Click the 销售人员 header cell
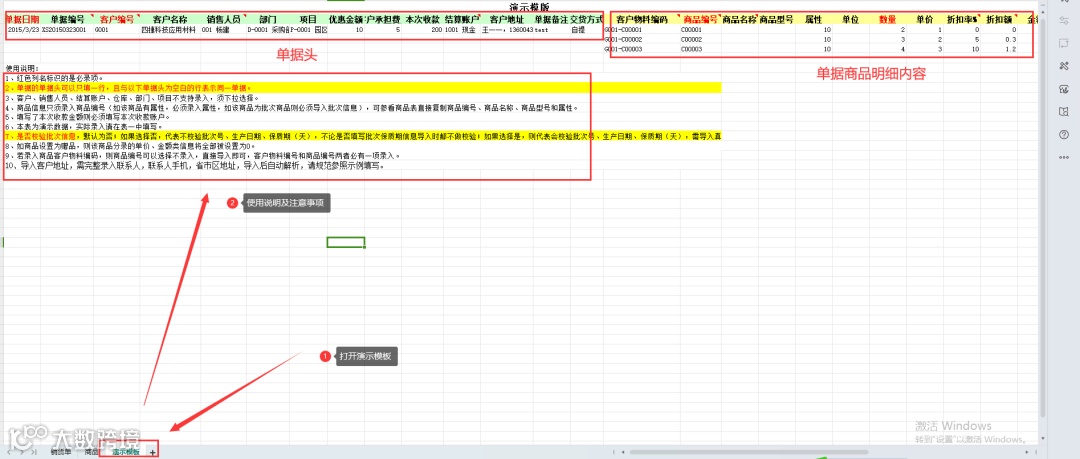Image resolution: width=1080 pixels, height=459 pixels. [x=222, y=19]
